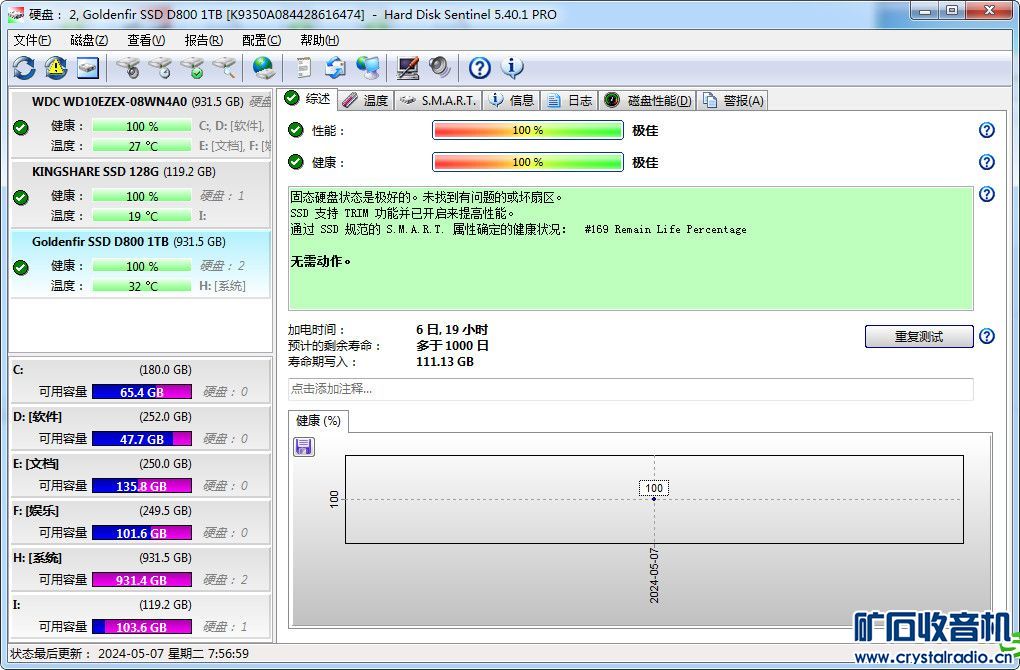Viewport: 1020px width, 670px height.
Task: Open the 日志 tab
Action: (569, 100)
